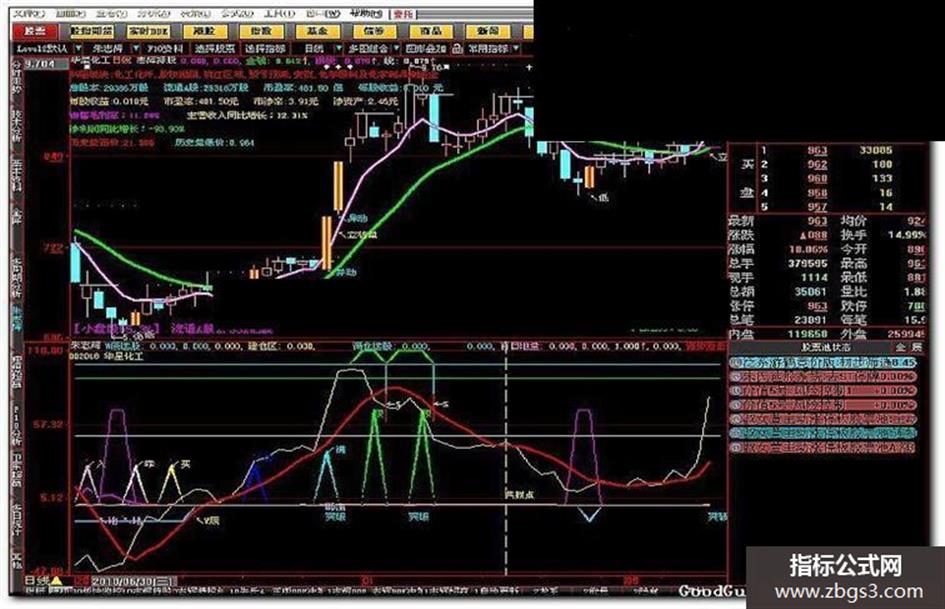Click the 总笔 value 23891

click(x=811, y=320)
